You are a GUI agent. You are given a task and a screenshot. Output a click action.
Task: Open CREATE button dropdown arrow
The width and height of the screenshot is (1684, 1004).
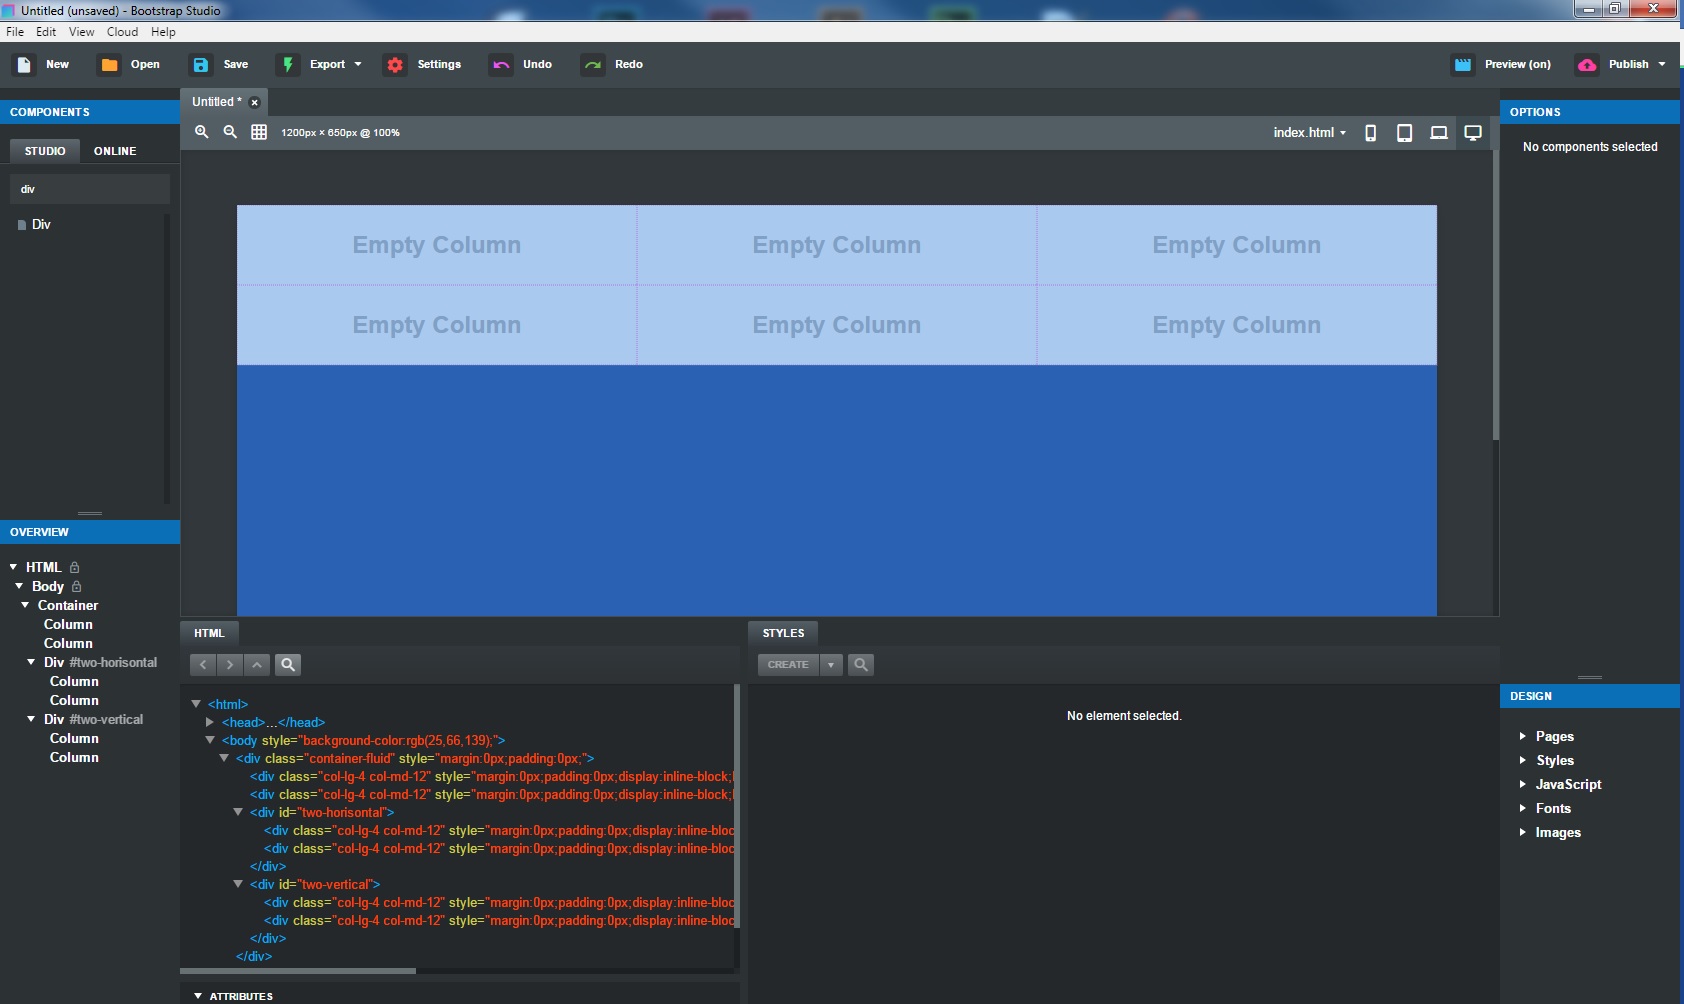pyautogui.click(x=831, y=664)
